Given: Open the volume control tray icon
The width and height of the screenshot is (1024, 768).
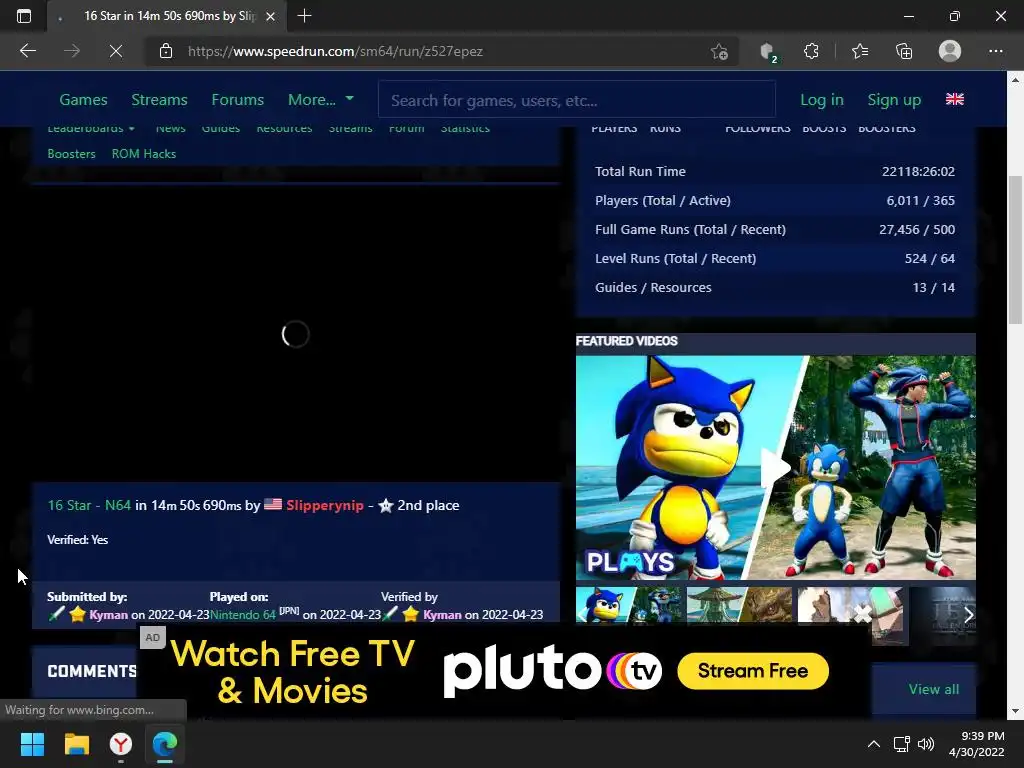Looking at the screenshot, I should [925, 744].
